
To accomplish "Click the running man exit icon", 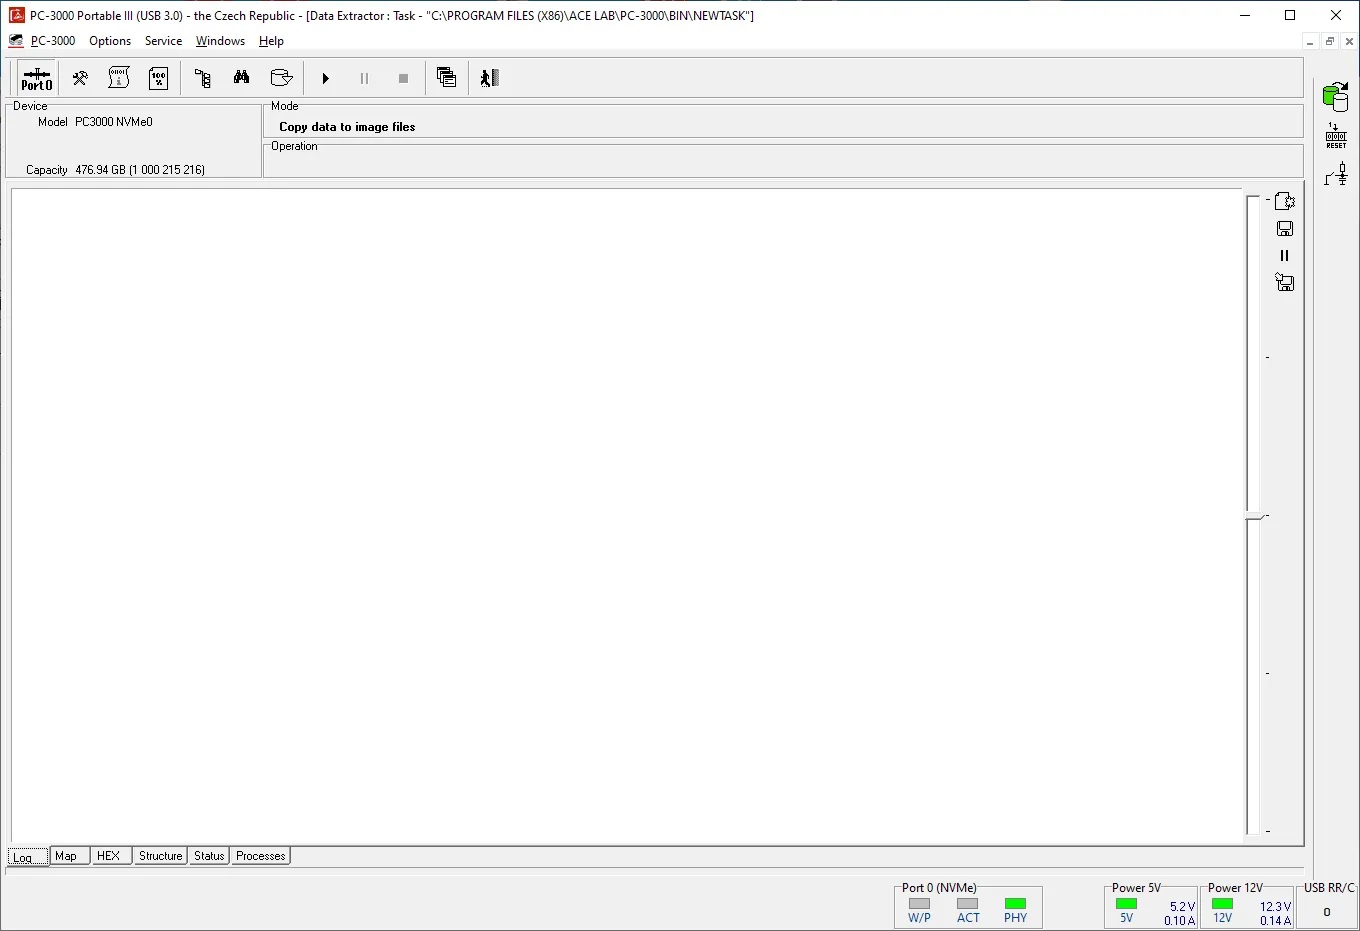I will [x=489, y=78].
